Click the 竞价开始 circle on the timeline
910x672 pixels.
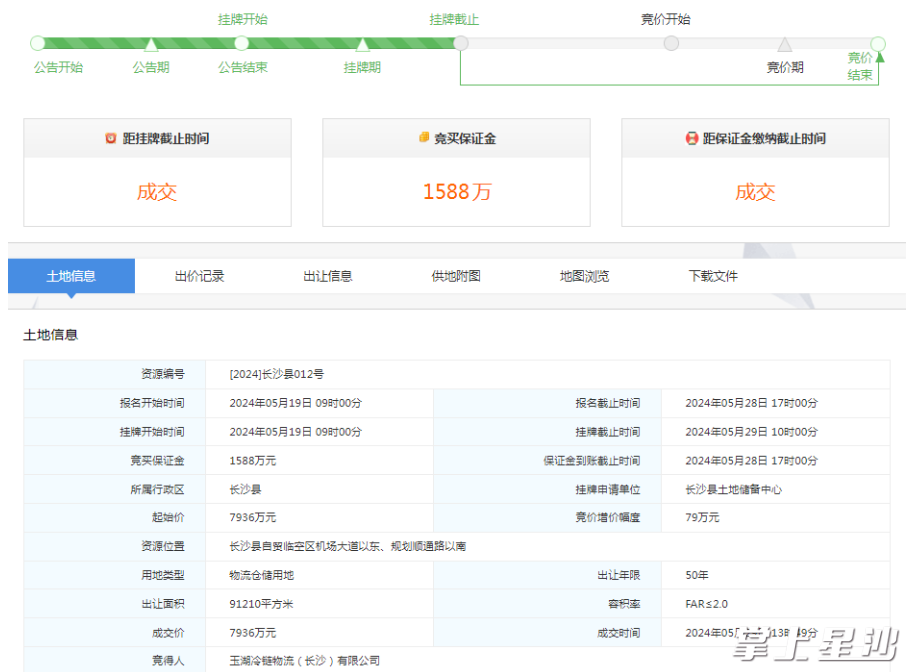click(x=671, y=43)
